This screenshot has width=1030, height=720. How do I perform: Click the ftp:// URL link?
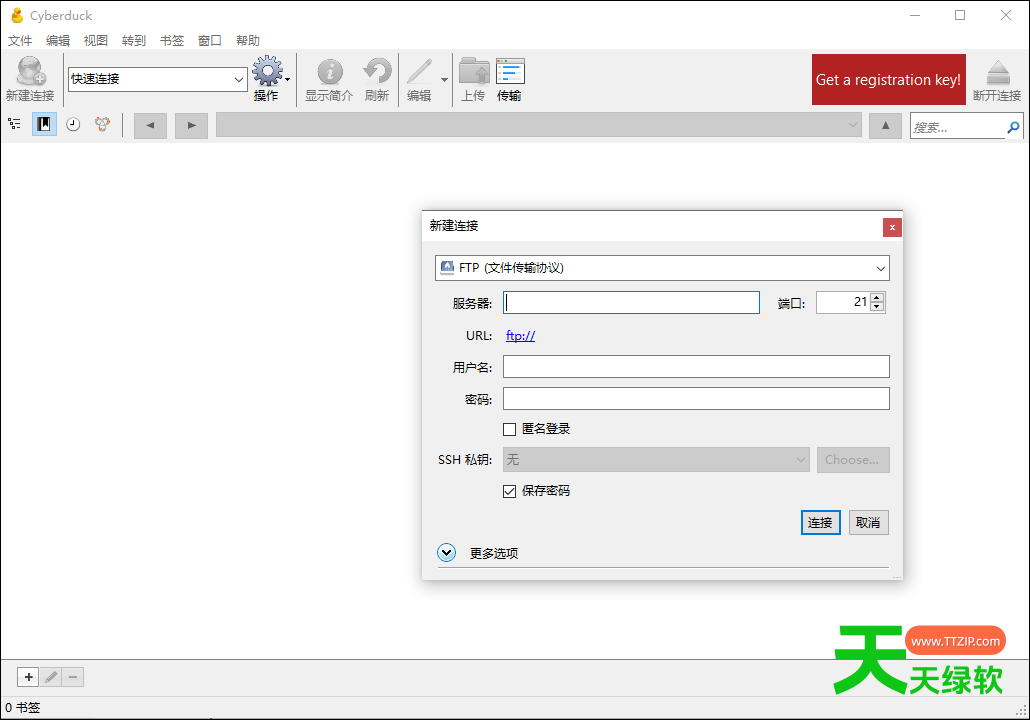(520, 336)
